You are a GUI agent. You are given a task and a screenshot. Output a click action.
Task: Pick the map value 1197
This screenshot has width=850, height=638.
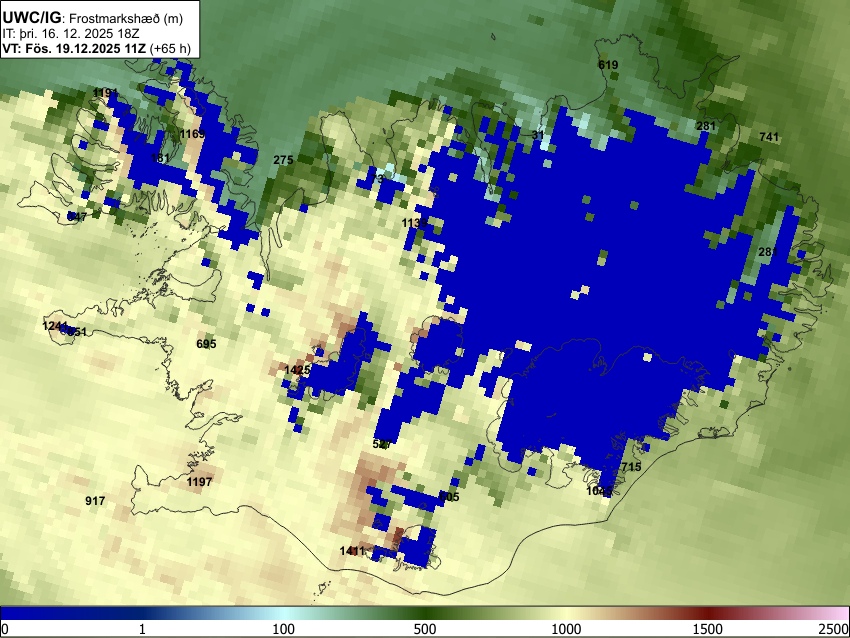tap(199, 481)
